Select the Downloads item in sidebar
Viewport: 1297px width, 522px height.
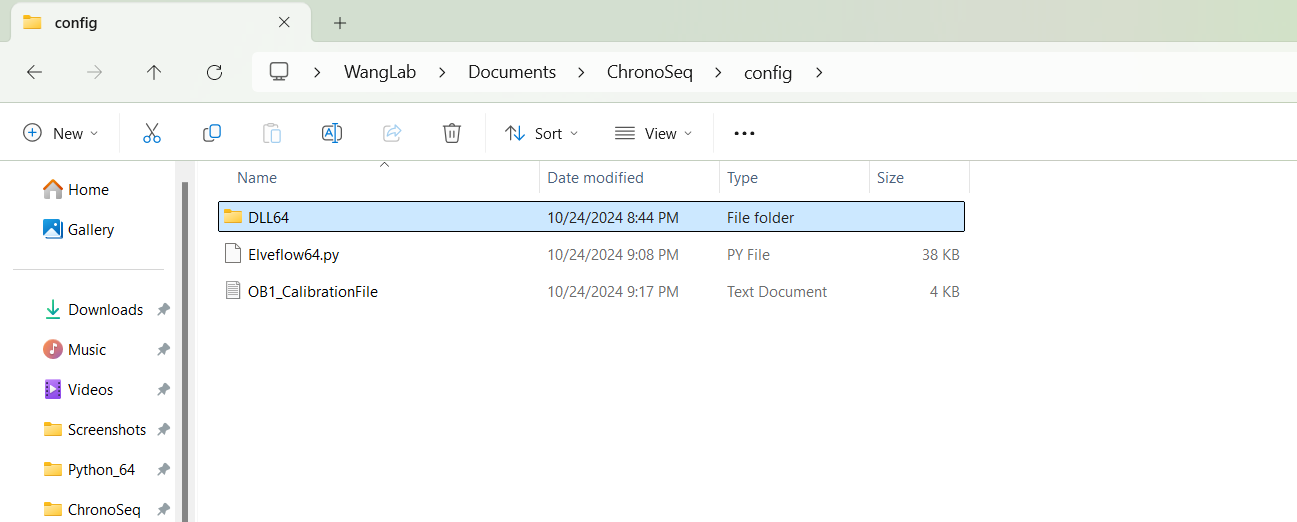coord(105,310)
